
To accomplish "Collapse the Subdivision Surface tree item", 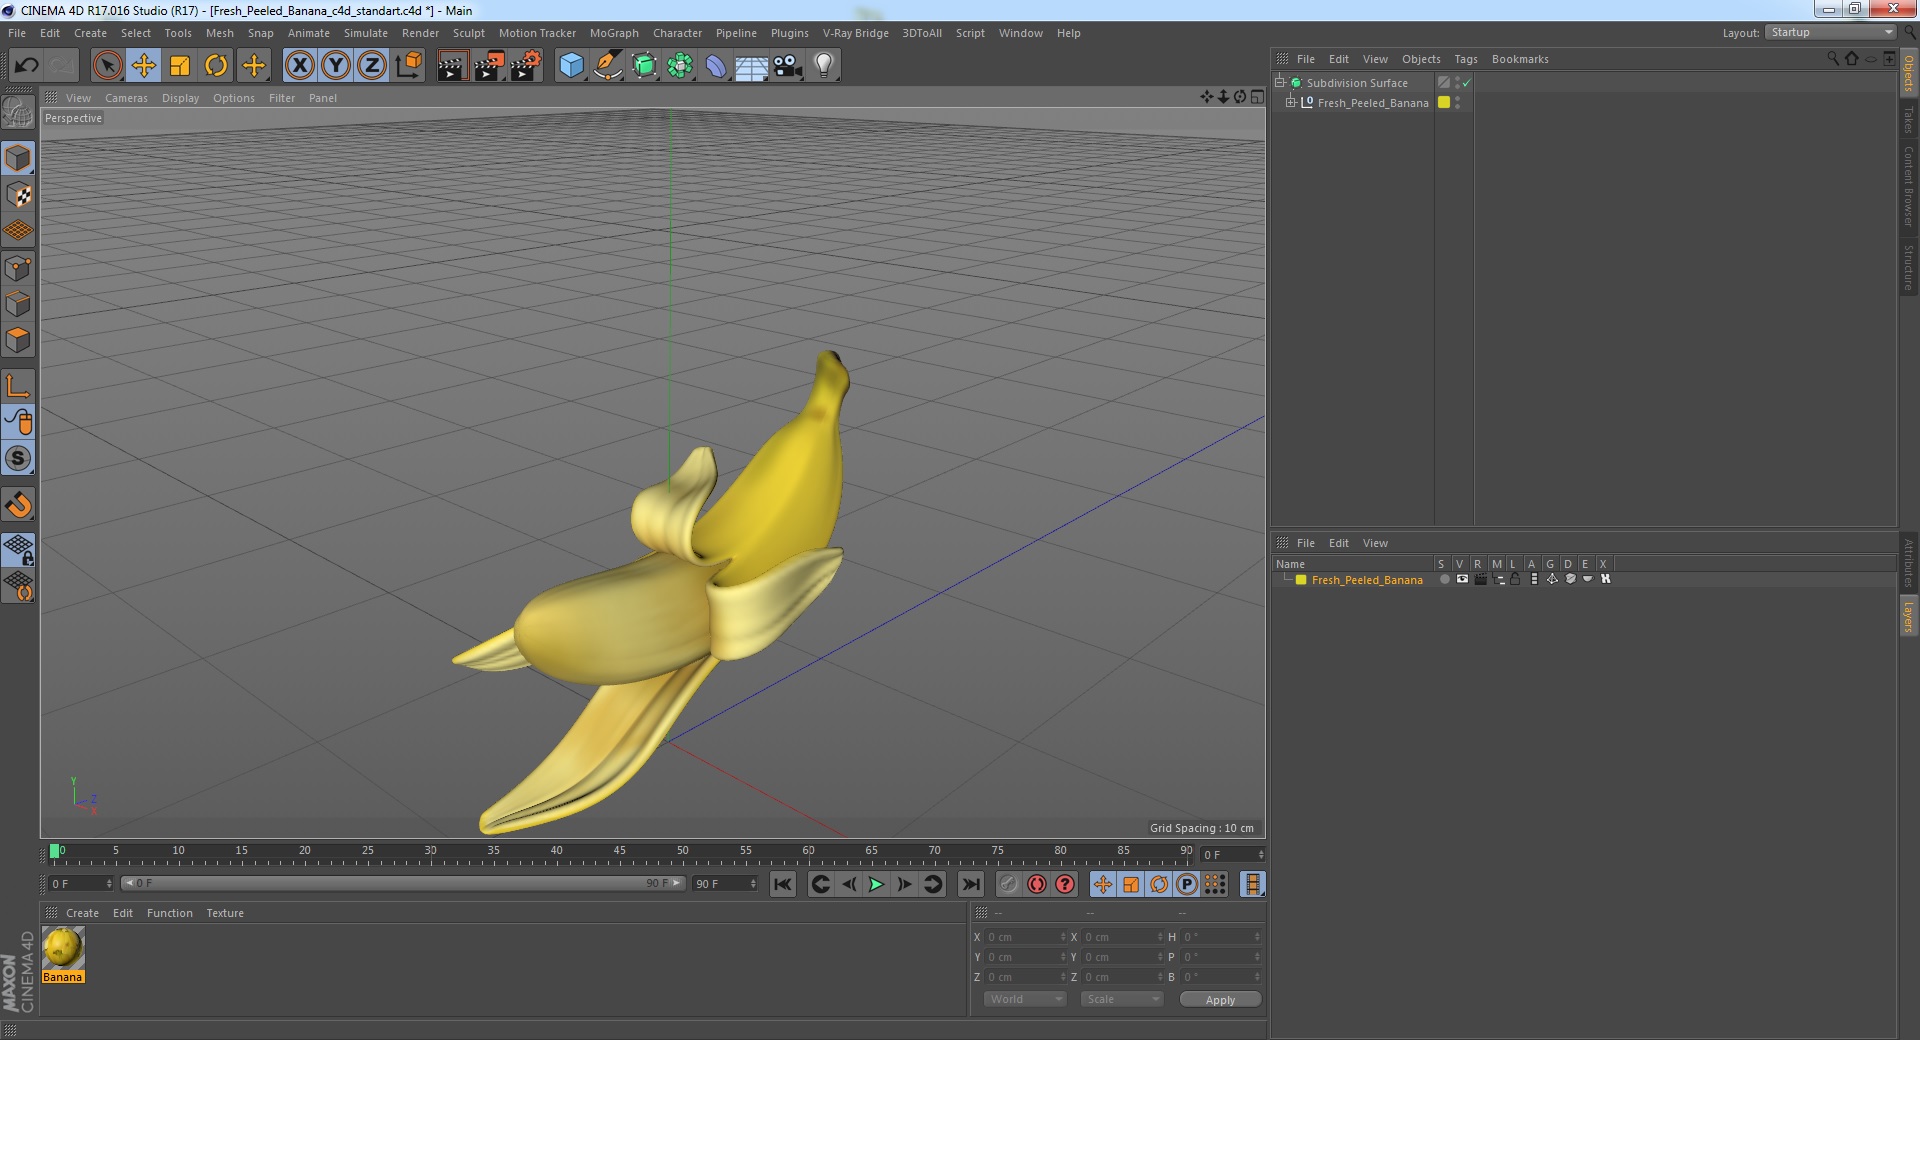I will pyautogui.click(x=1279, y=83).
